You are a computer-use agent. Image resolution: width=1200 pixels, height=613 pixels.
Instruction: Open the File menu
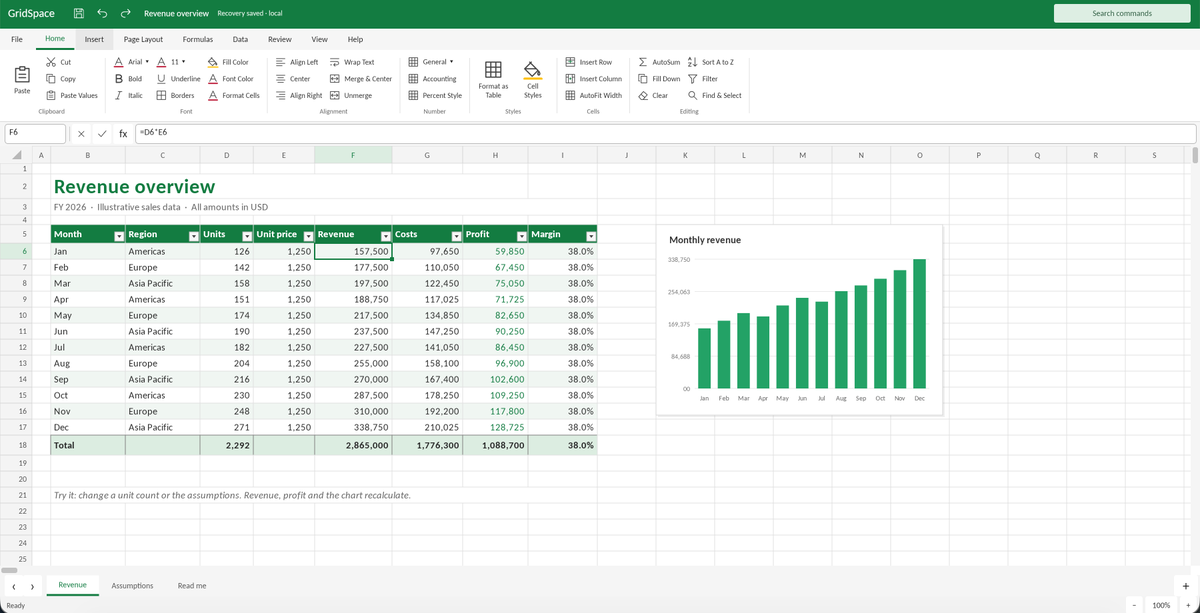click(x=17, y=39)
